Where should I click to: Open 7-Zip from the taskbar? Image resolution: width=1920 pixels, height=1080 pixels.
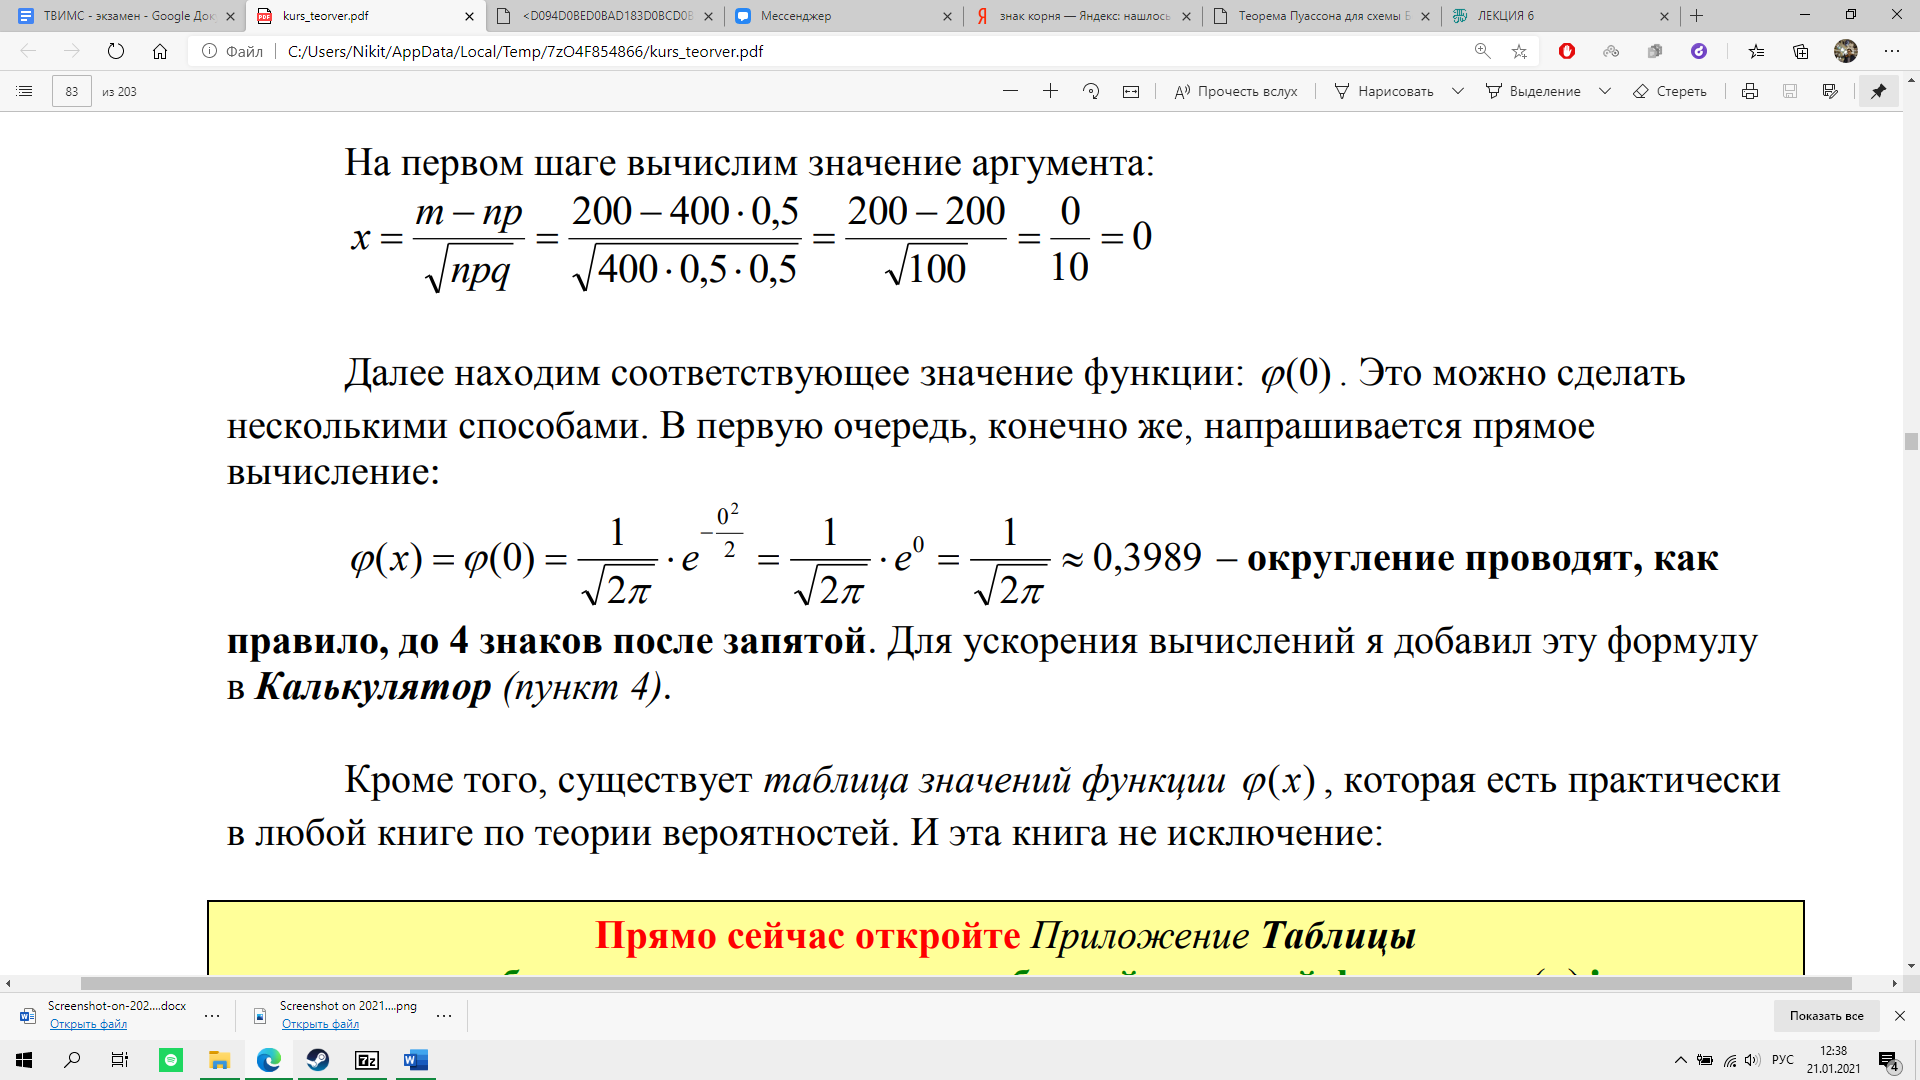(367, 1060)
